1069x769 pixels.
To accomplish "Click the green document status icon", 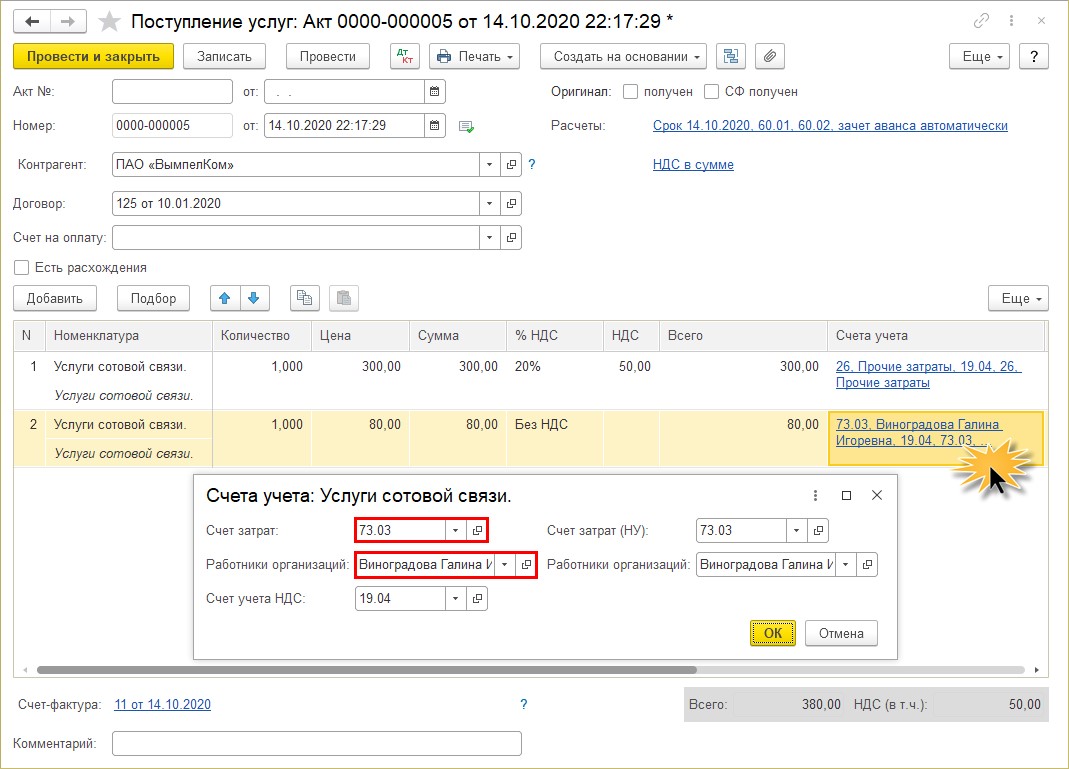I will pyautogui.click(x=466, y=126).
